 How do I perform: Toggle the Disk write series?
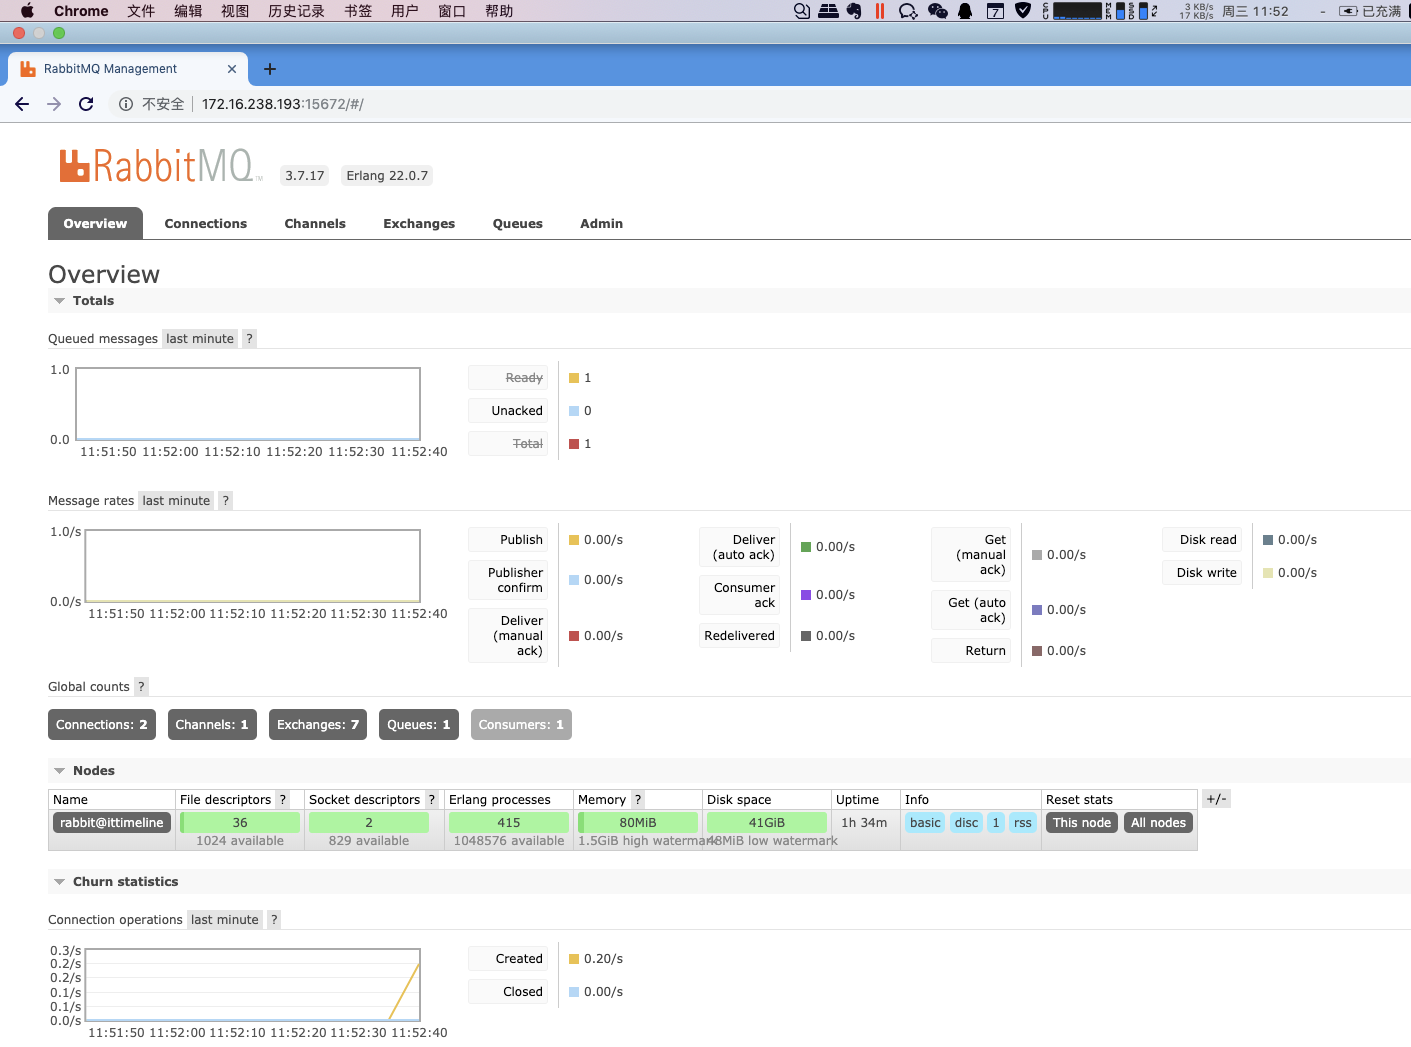[x=1202, y=573]
